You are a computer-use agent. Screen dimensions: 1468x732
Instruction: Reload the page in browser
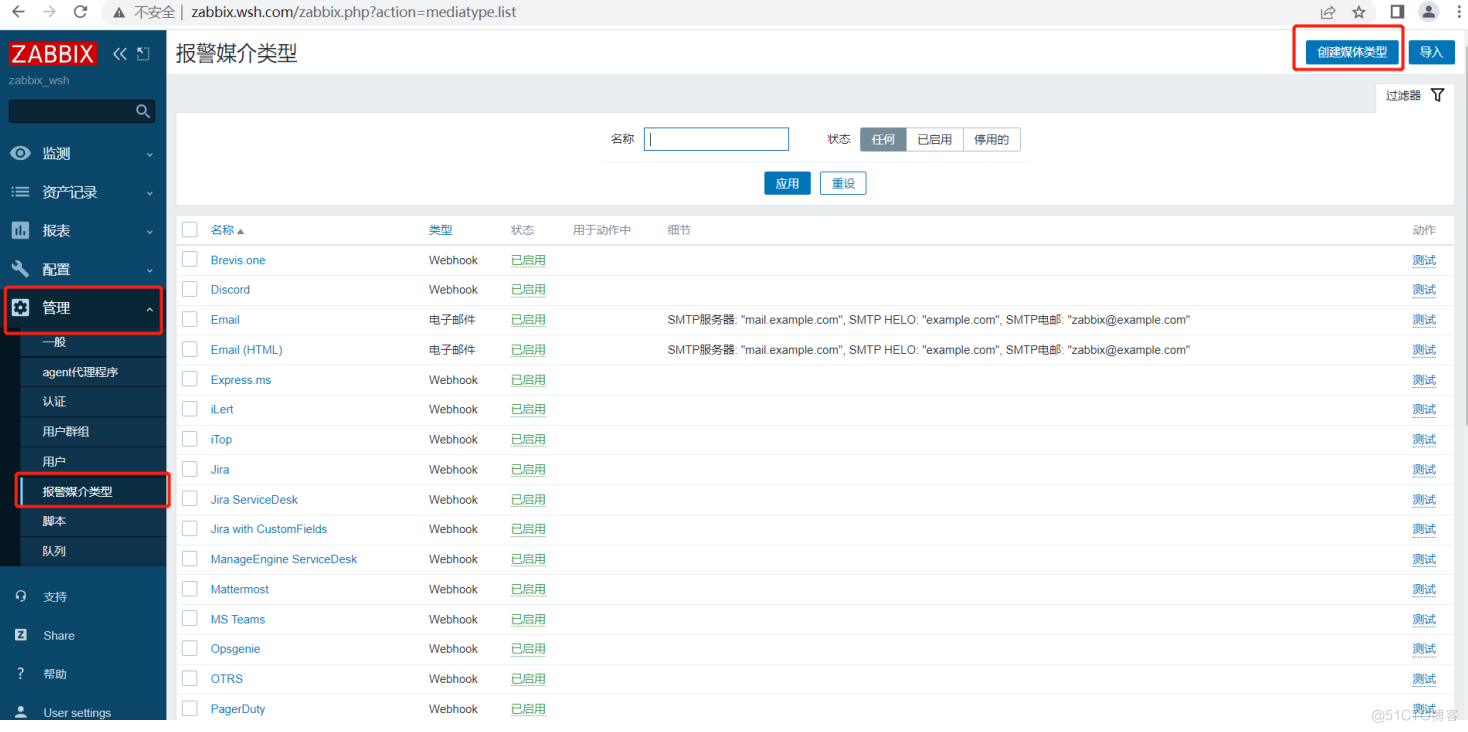point(82,13)
